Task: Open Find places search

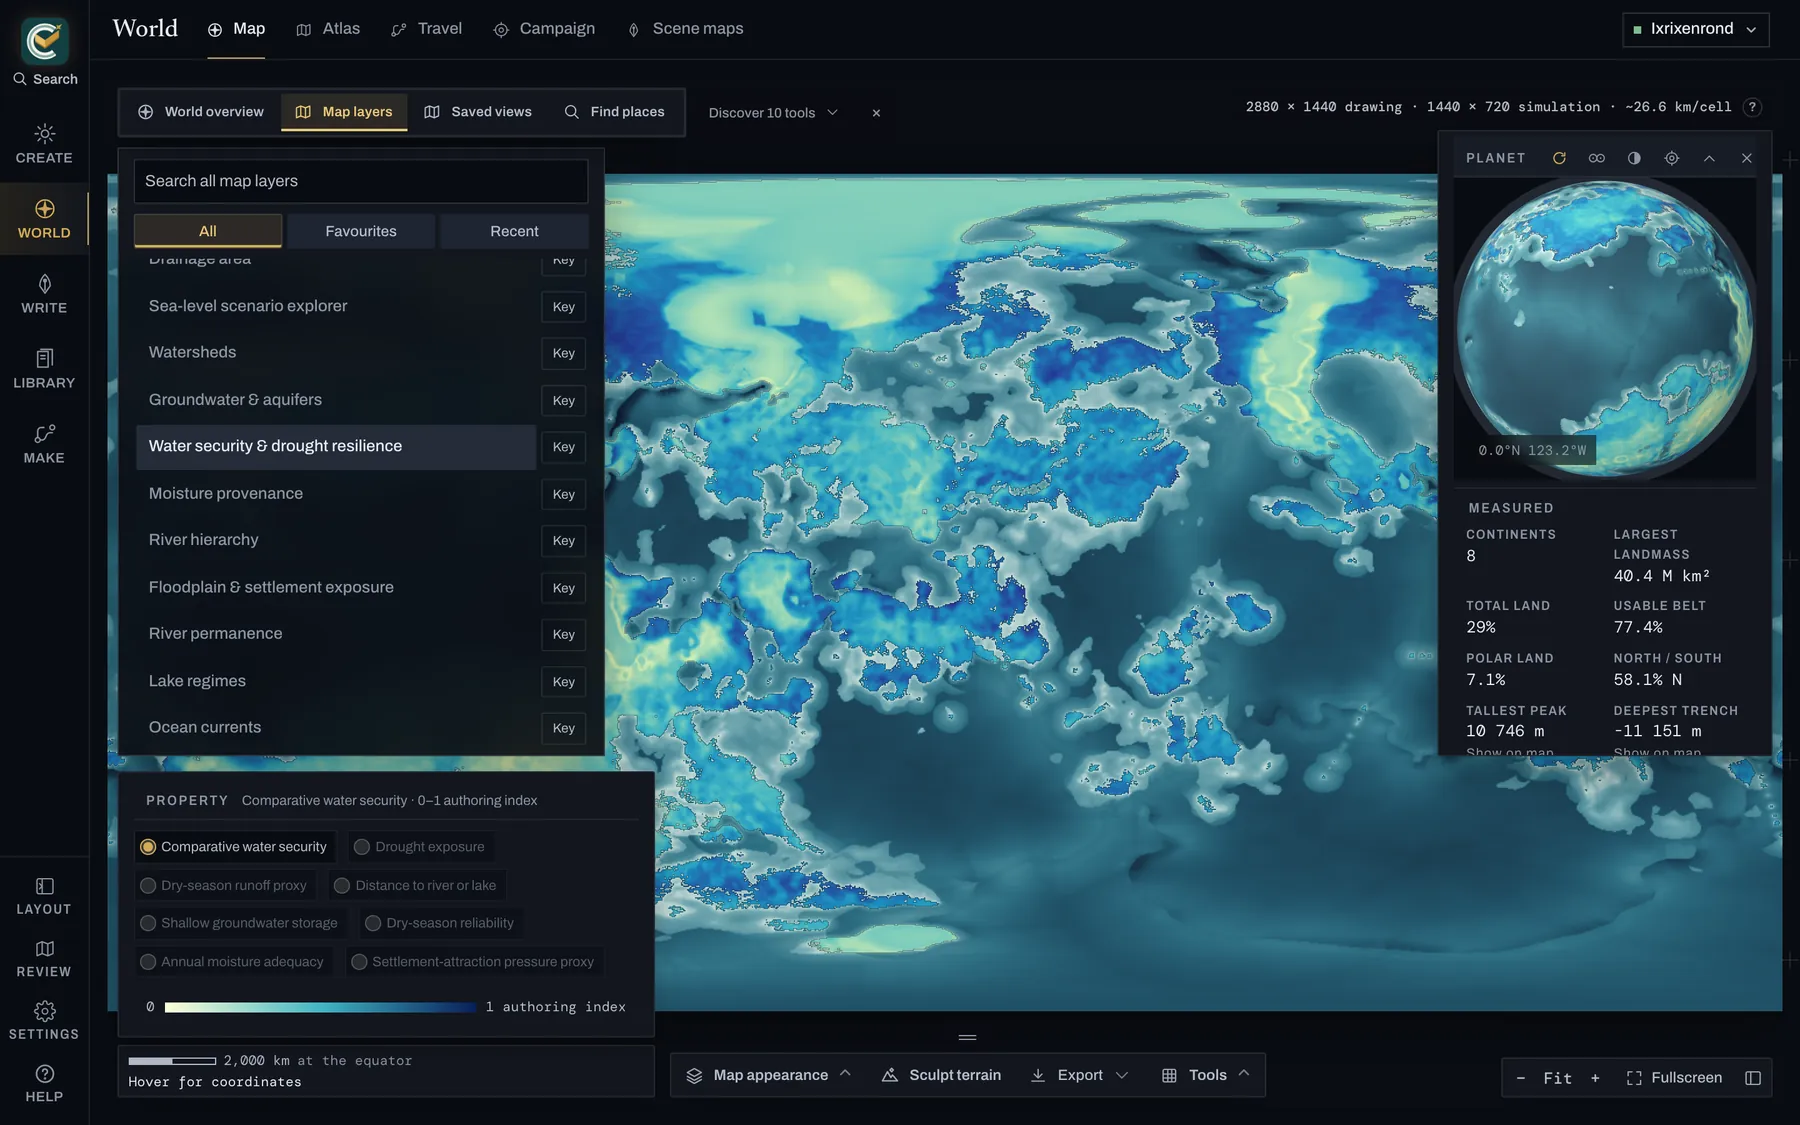Action: [x=615, y=112]
